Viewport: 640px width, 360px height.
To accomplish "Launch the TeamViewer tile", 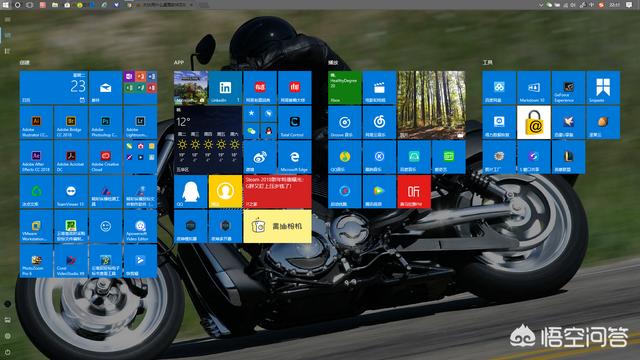I will coord(71,192).
